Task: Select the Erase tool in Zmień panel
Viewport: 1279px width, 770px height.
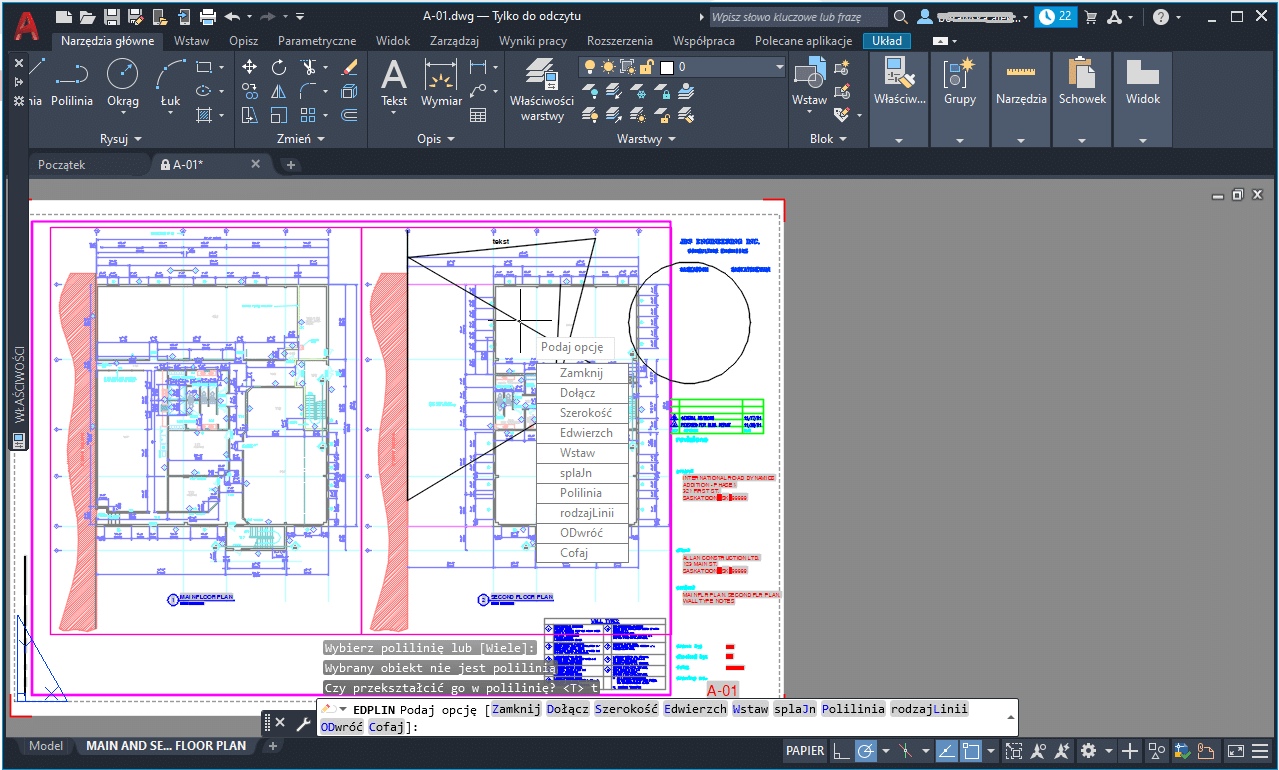Action: [x=349, y=67]
